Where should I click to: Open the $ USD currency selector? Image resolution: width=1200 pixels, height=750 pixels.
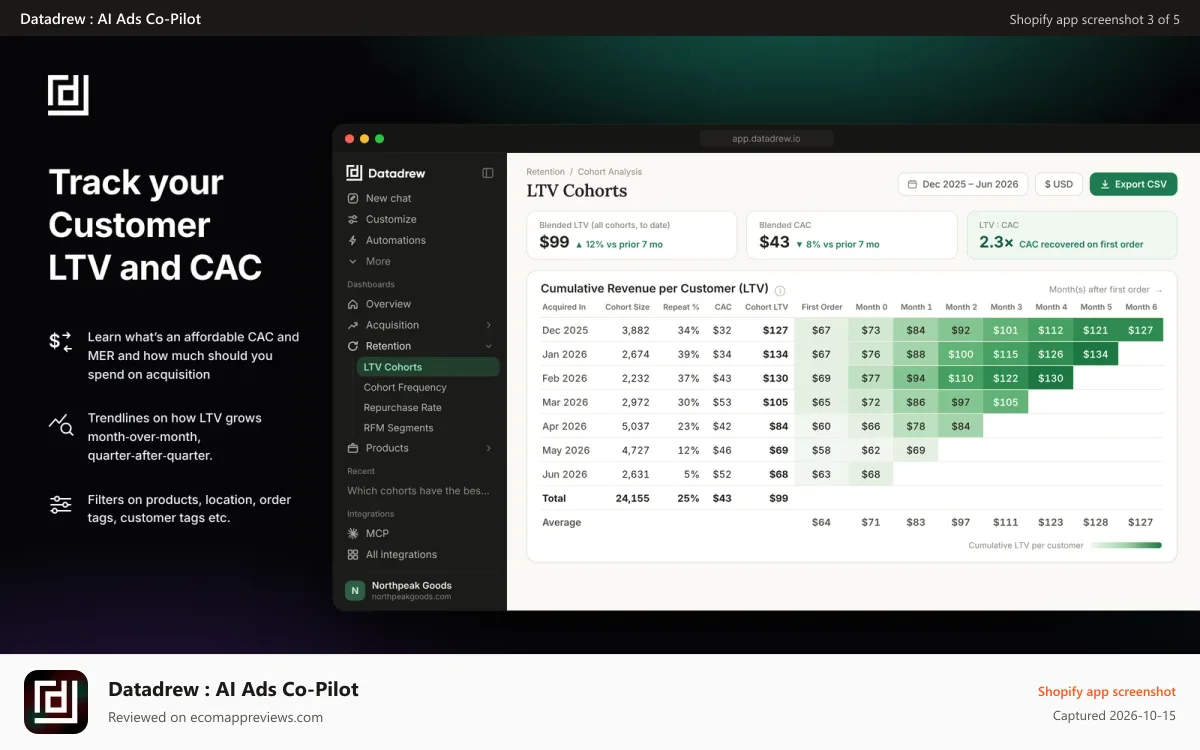point(1059,184)
